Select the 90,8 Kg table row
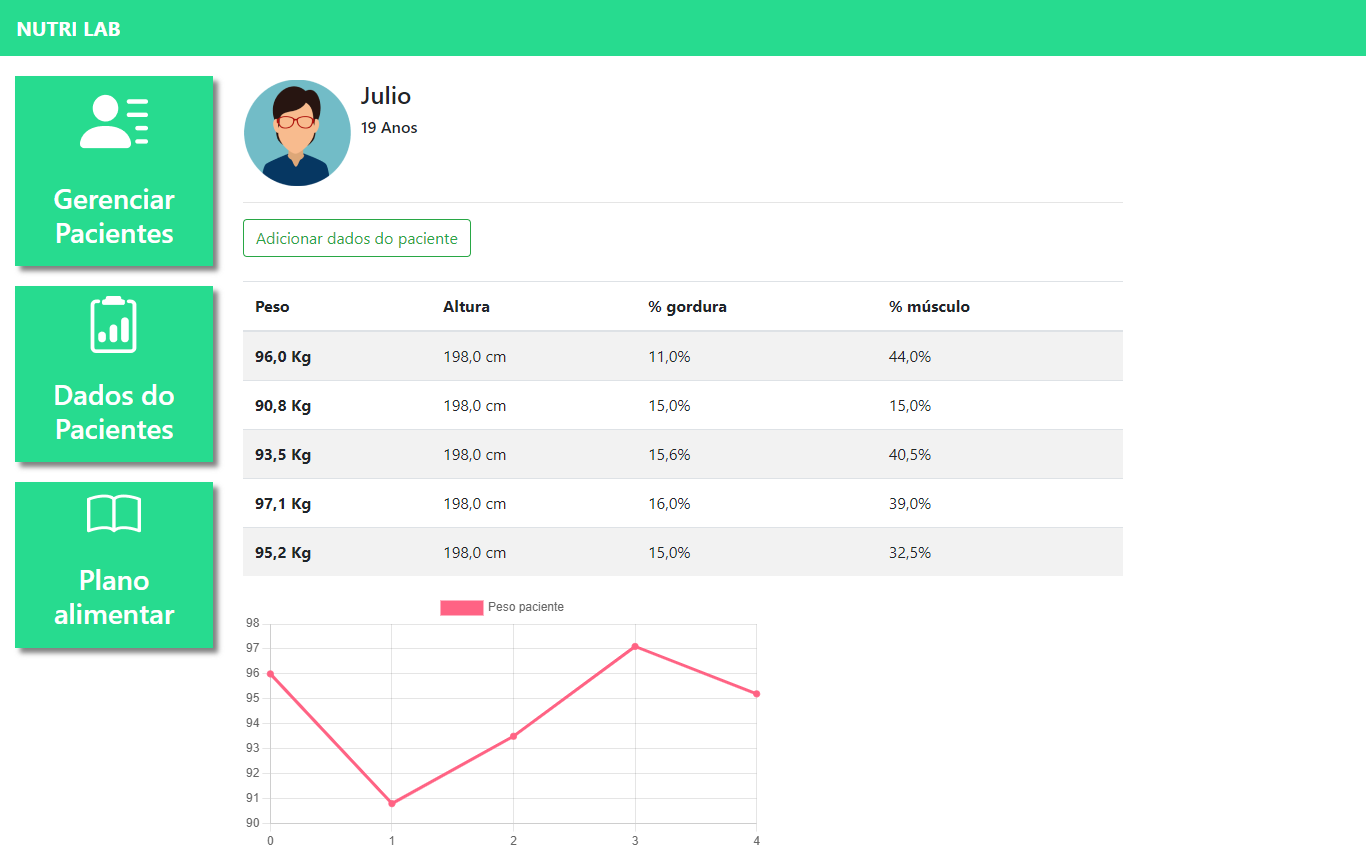This screenshot has width=1366, height=852. click(682, 405)
